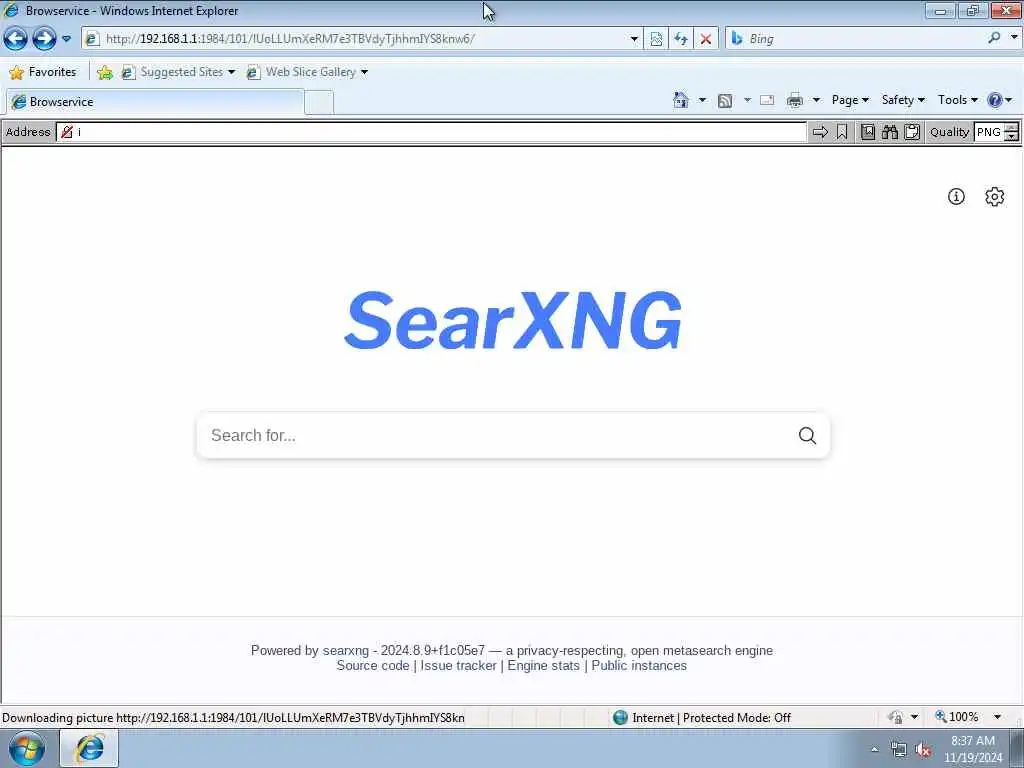The height and width of the screenshot is (768, 1024).
Task: Open the search provider dropdown arrow
Action: point(1014,38)
